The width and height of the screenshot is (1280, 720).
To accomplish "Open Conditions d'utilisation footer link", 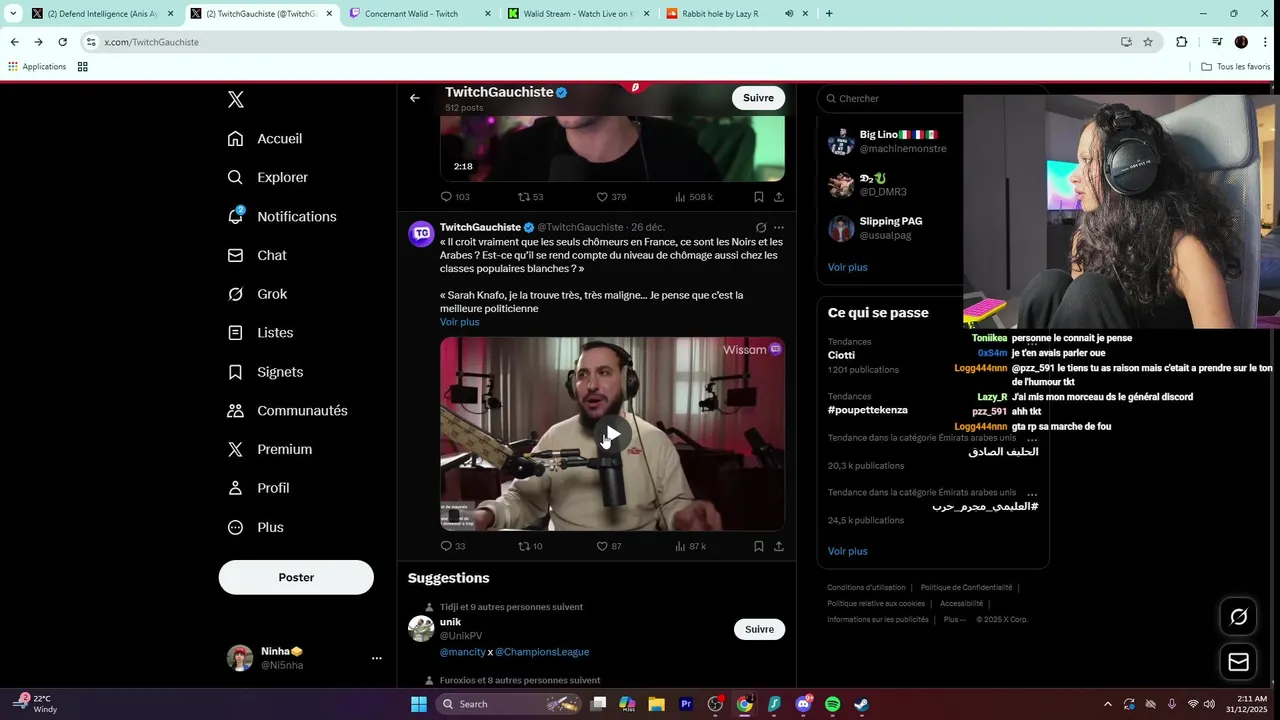I will [x=866, y=588].
